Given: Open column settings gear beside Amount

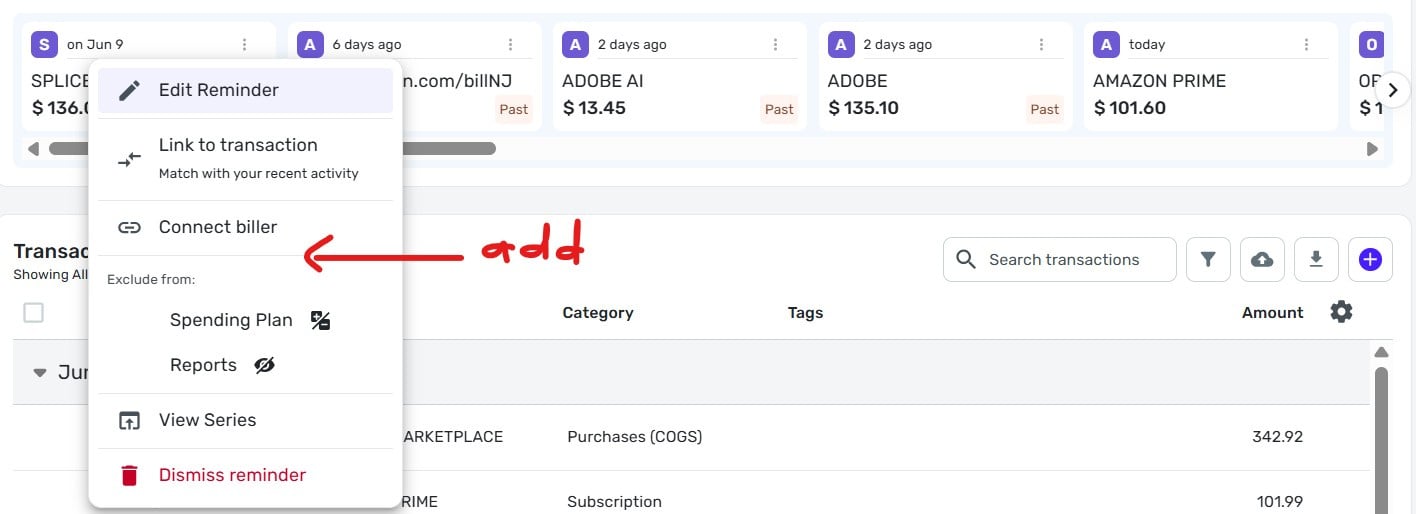Looking at the screenshot, I should point(1341,312).
